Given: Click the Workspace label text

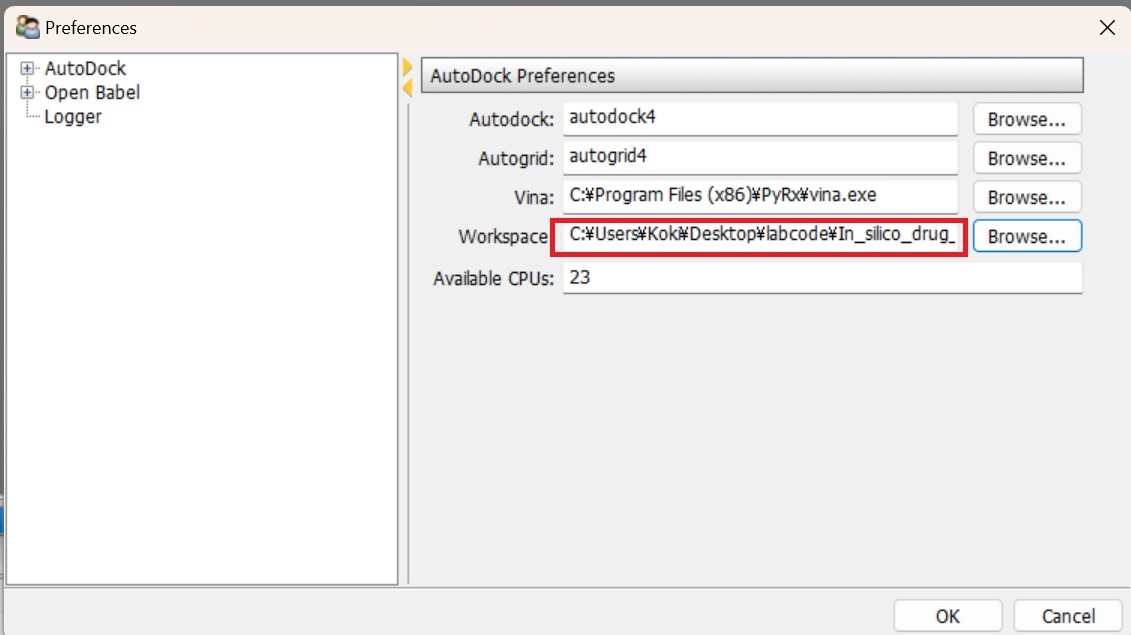Looking at the screenshot, I should [503, 237].
